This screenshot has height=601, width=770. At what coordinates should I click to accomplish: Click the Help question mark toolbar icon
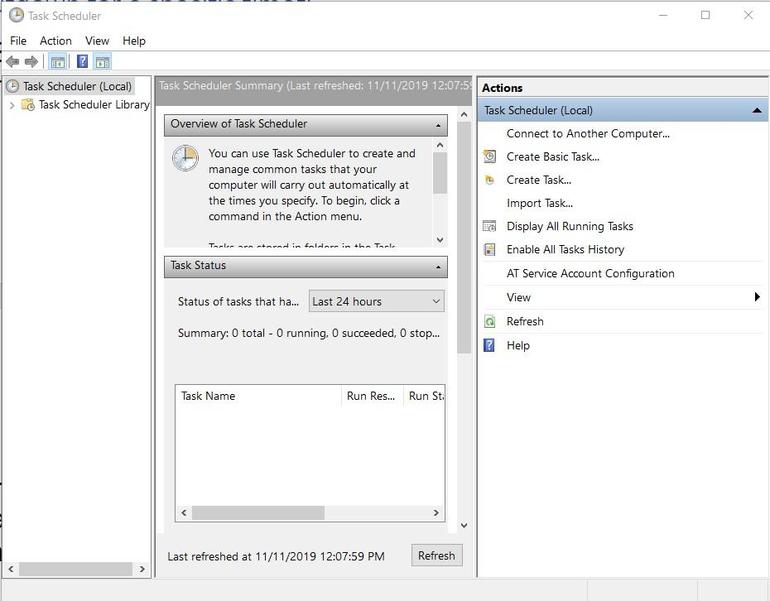[82, 61]
